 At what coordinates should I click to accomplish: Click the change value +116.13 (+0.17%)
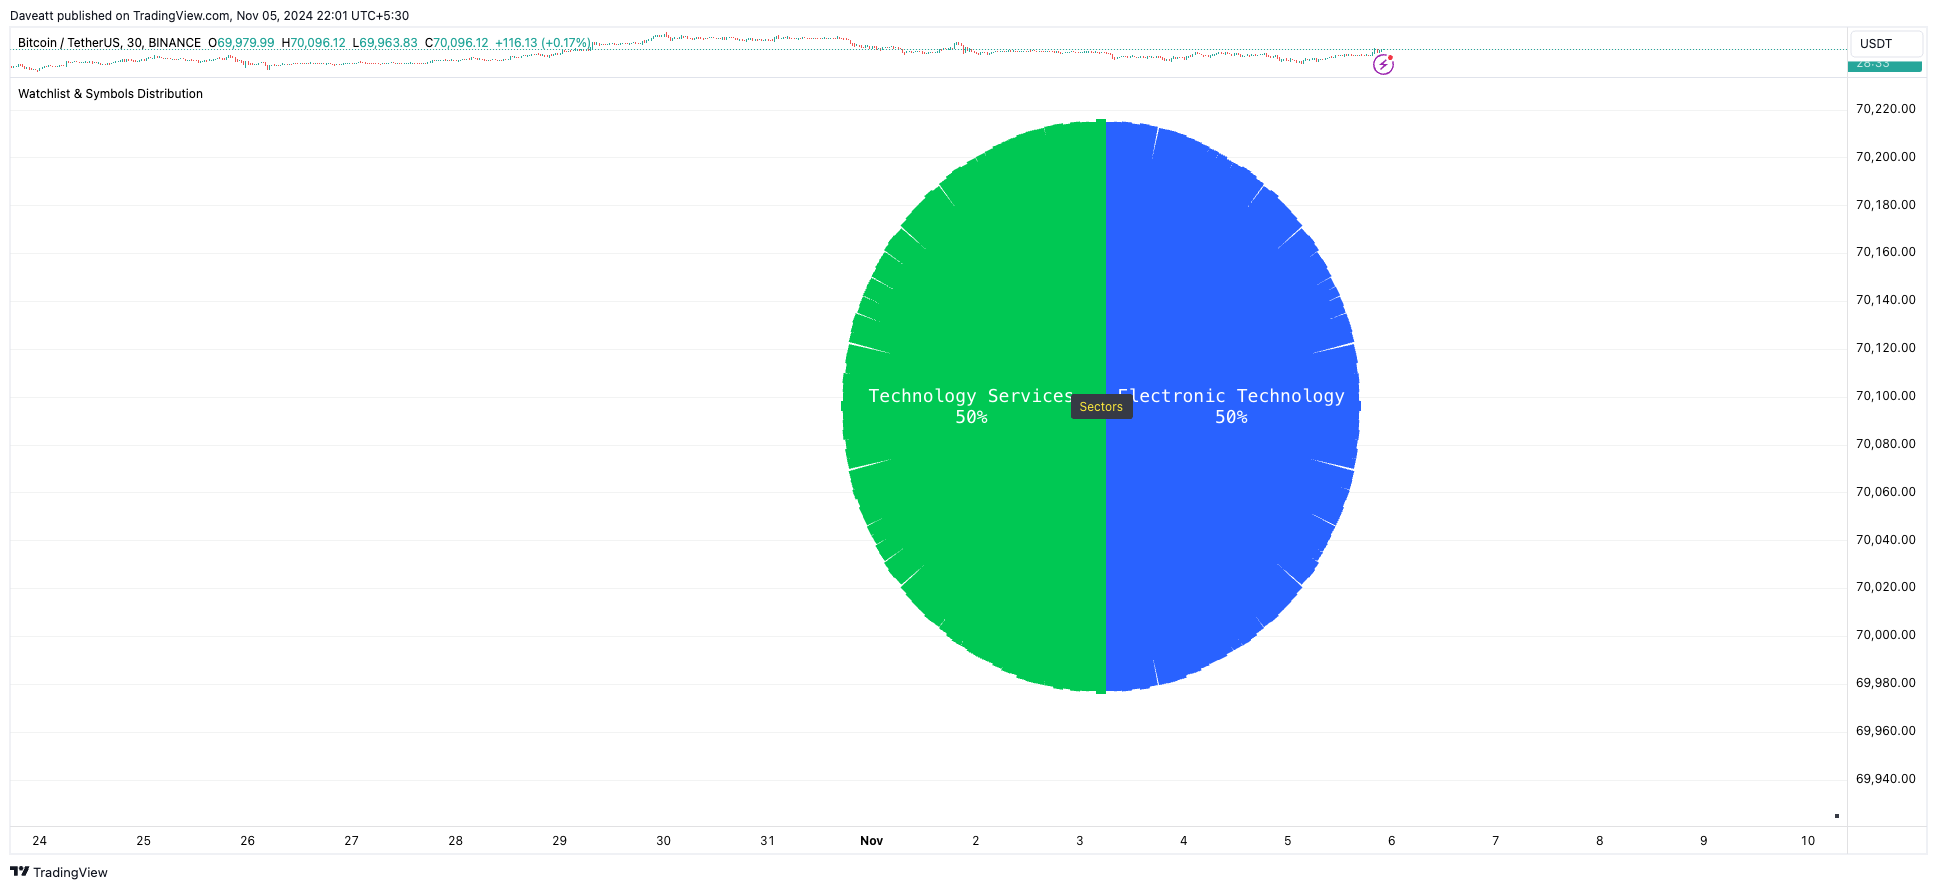click(x=543, y=43)
